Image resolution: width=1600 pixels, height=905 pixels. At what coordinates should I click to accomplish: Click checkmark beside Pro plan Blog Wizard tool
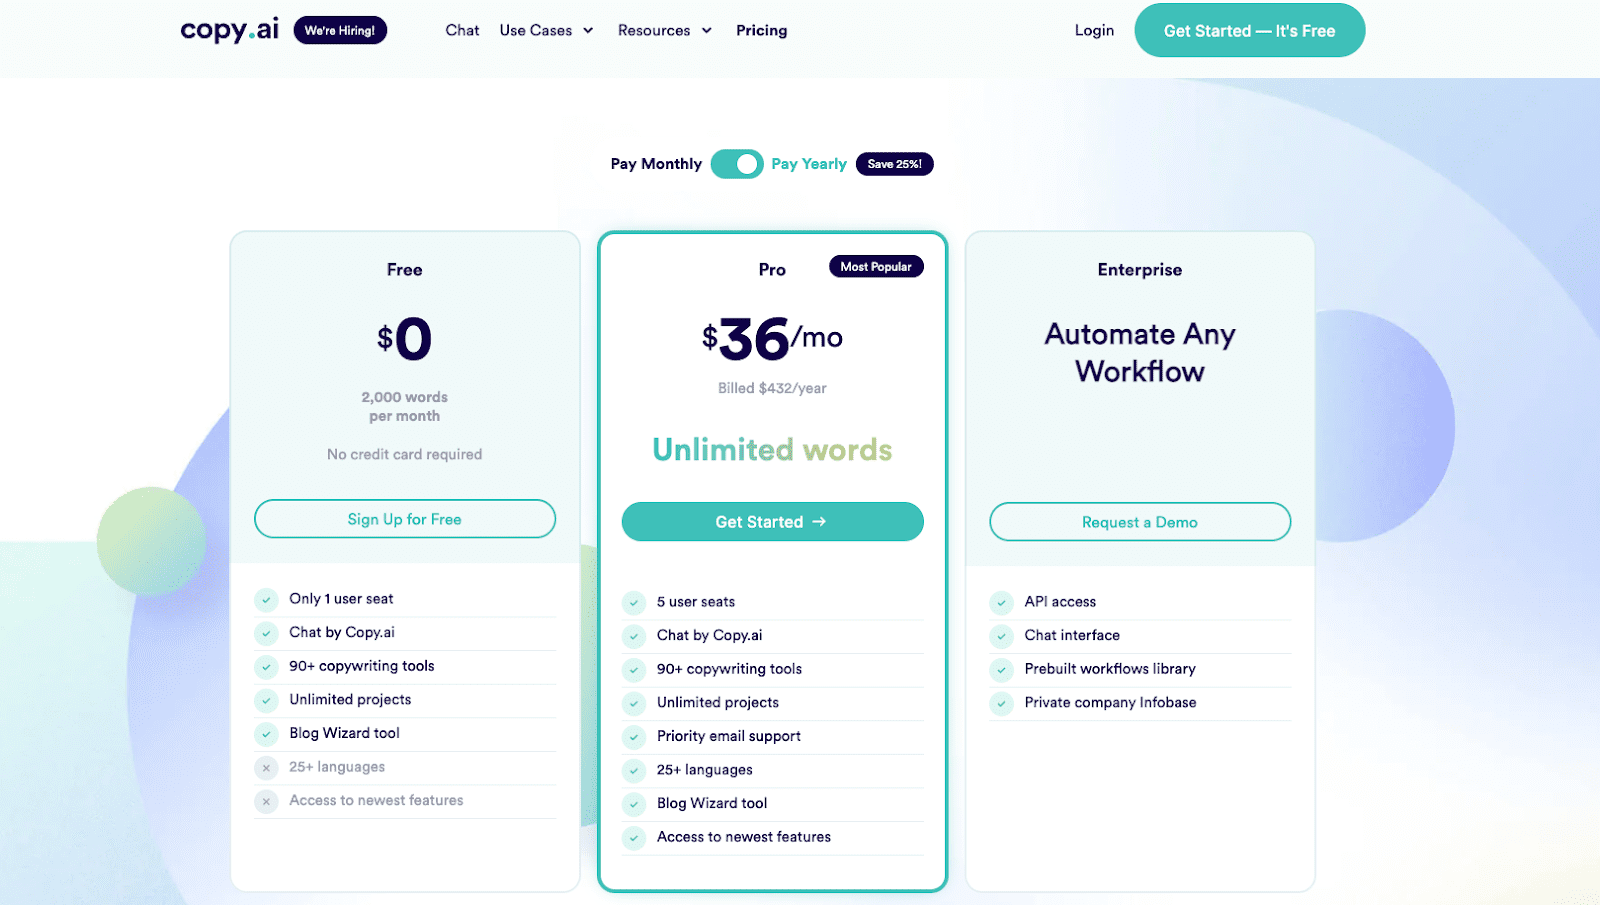pos(633,804)
